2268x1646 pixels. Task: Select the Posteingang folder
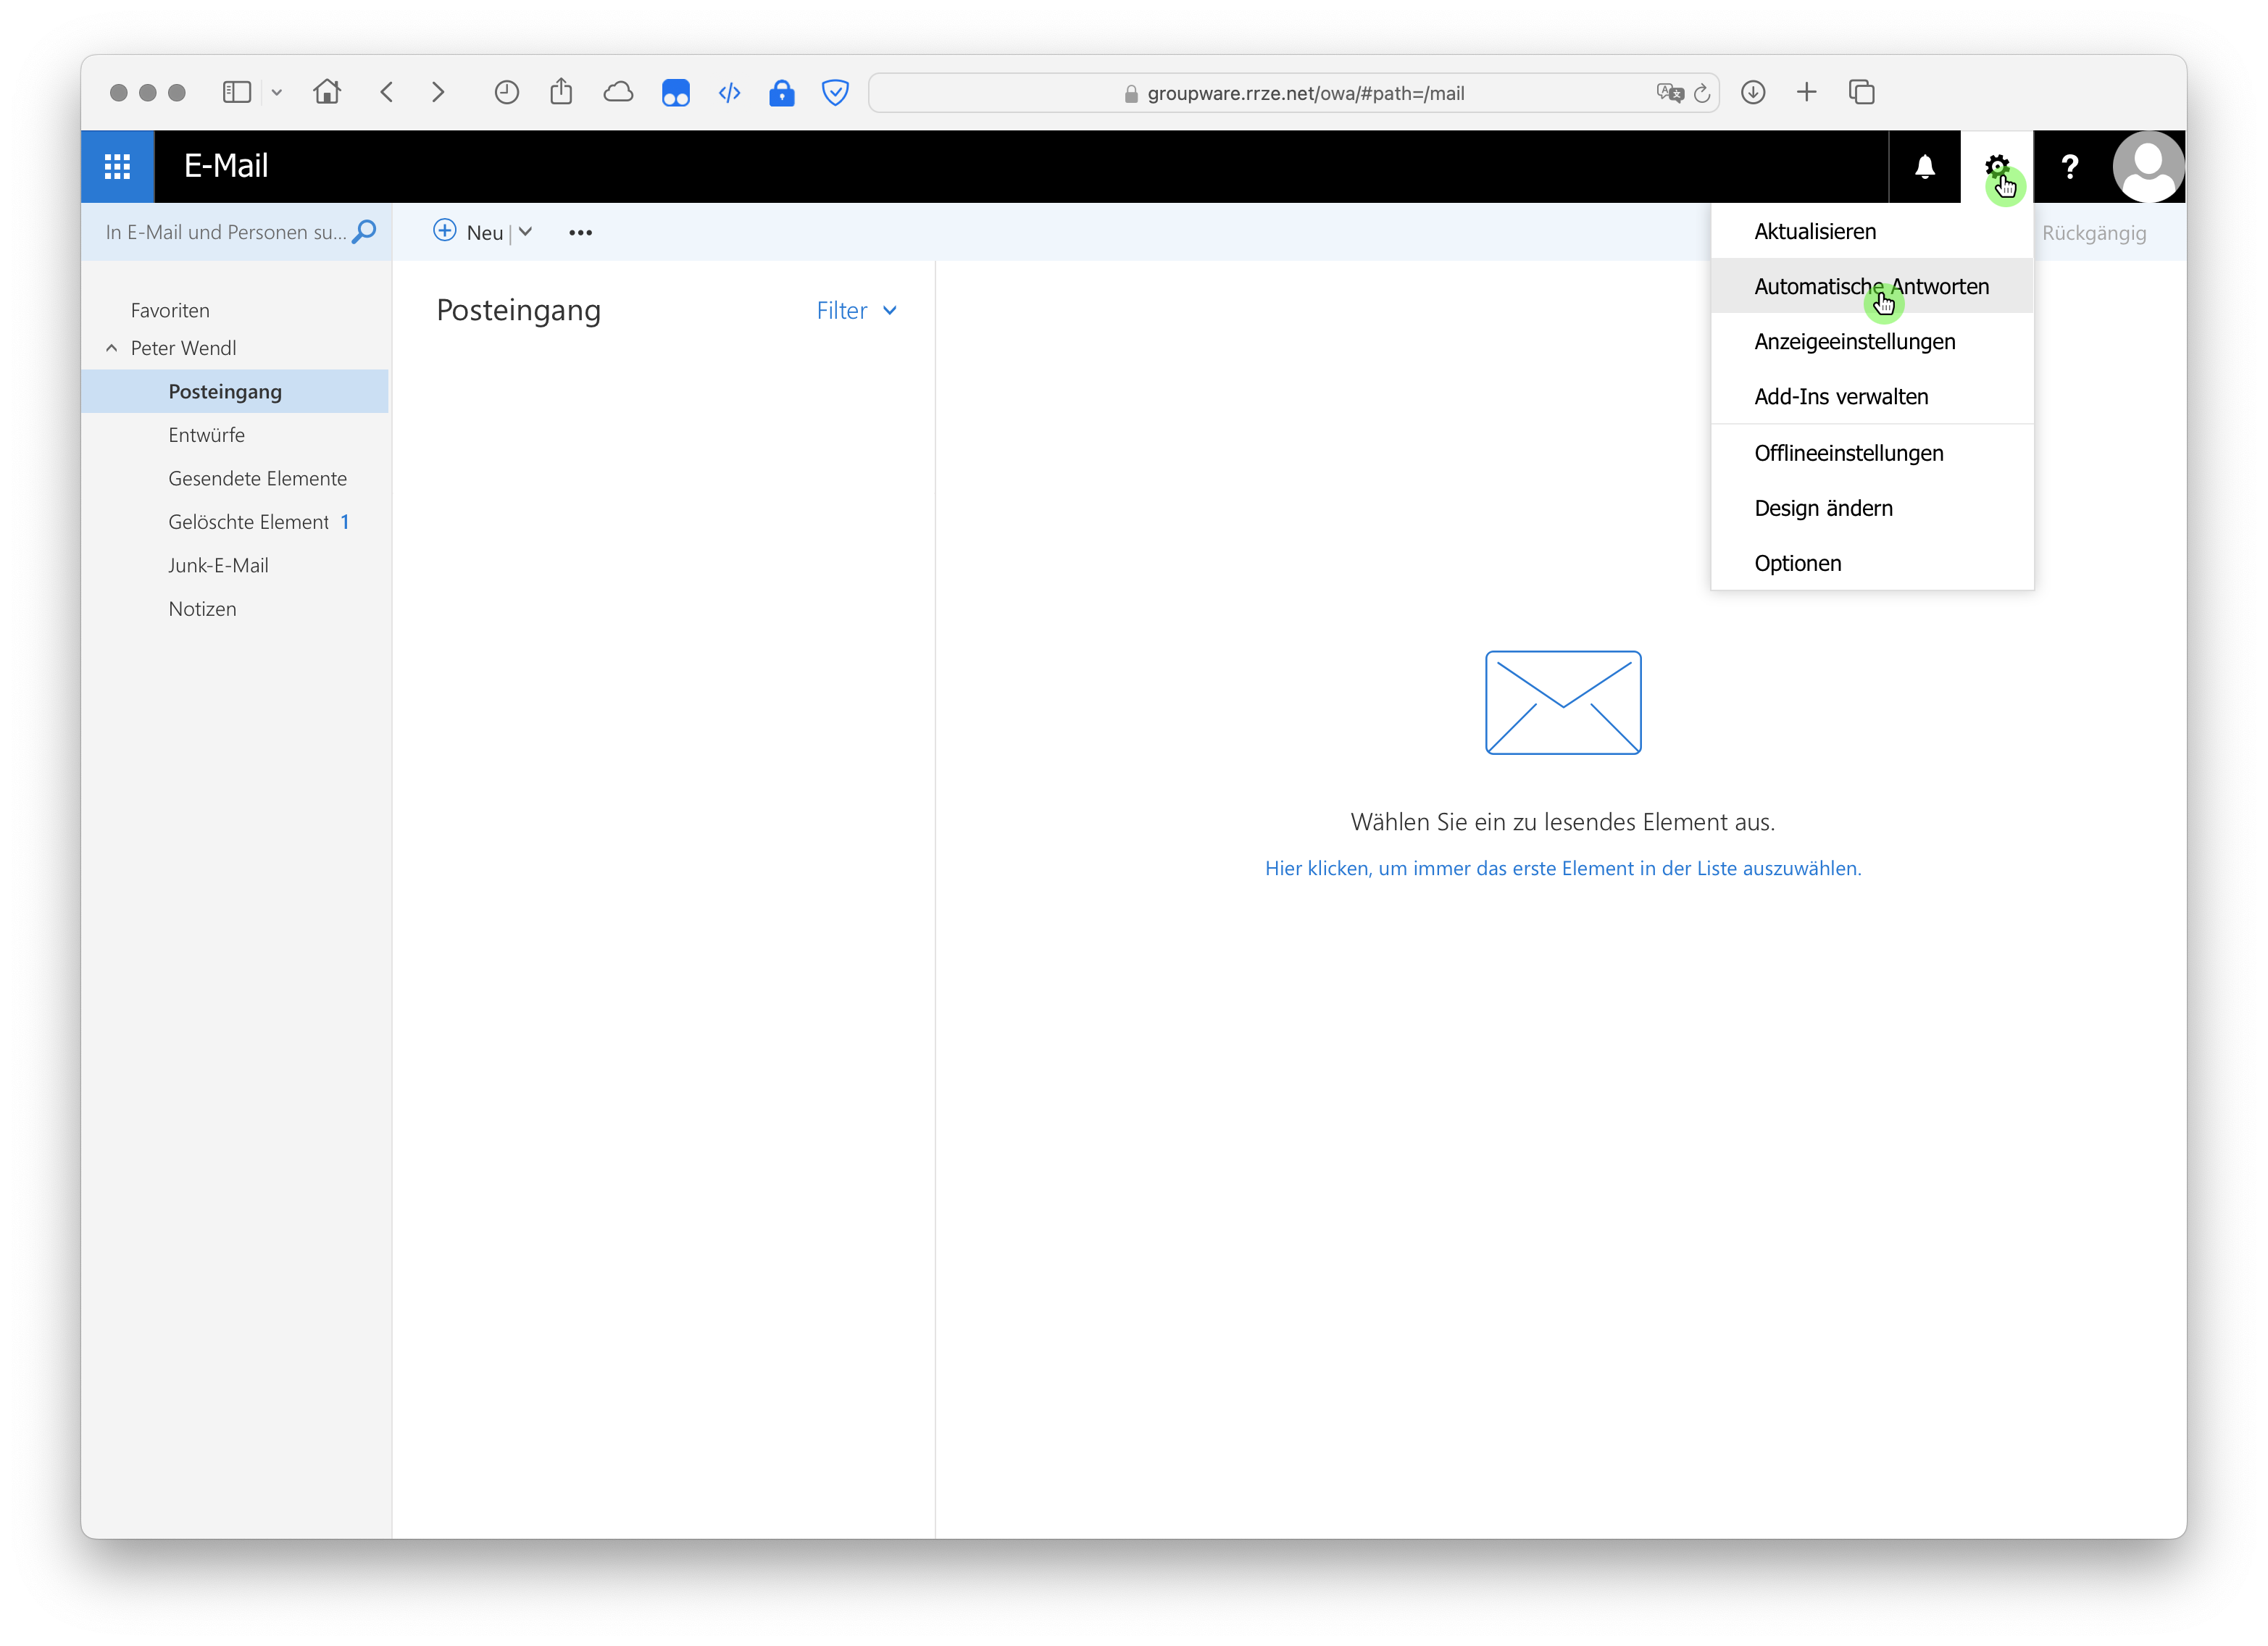pyautogui.click(x=235, y=391)
